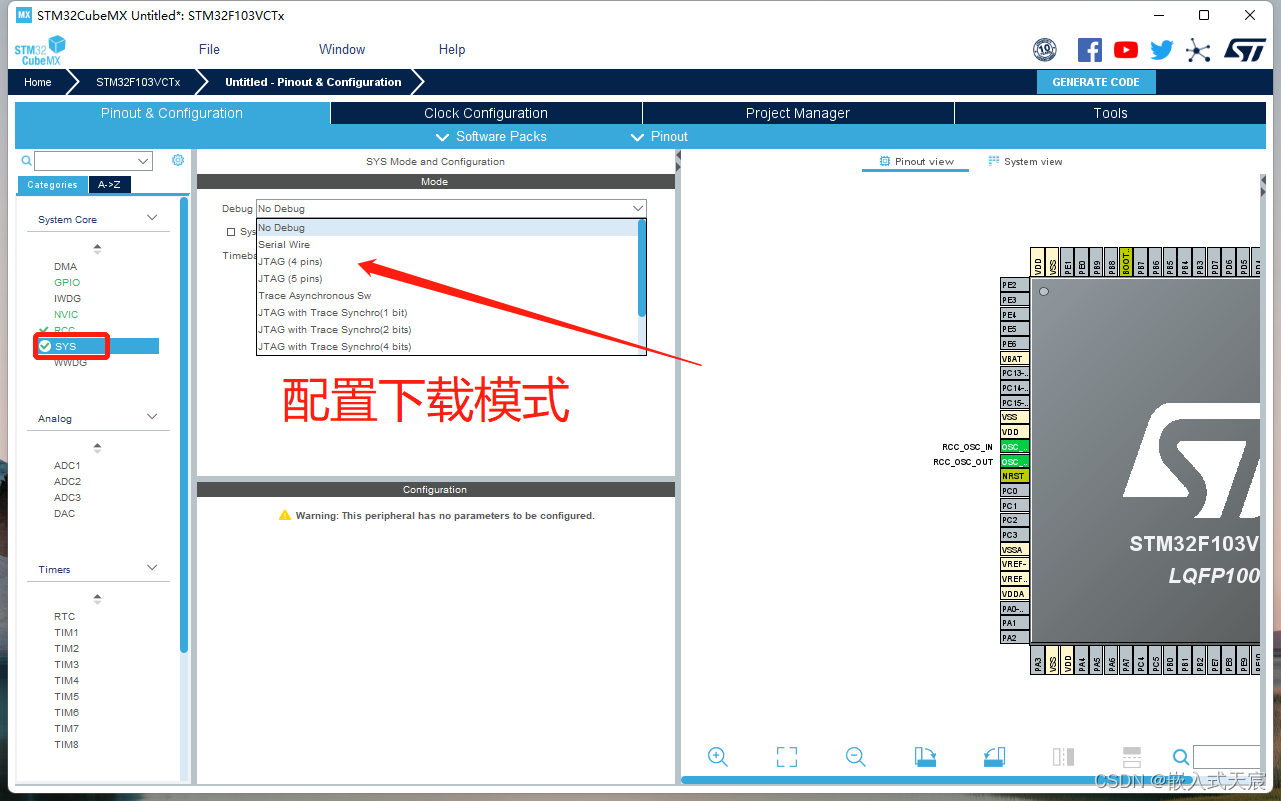Click the grid layout icon in the bottom toolbar

pyautogui.click(x=1132, y=757)
